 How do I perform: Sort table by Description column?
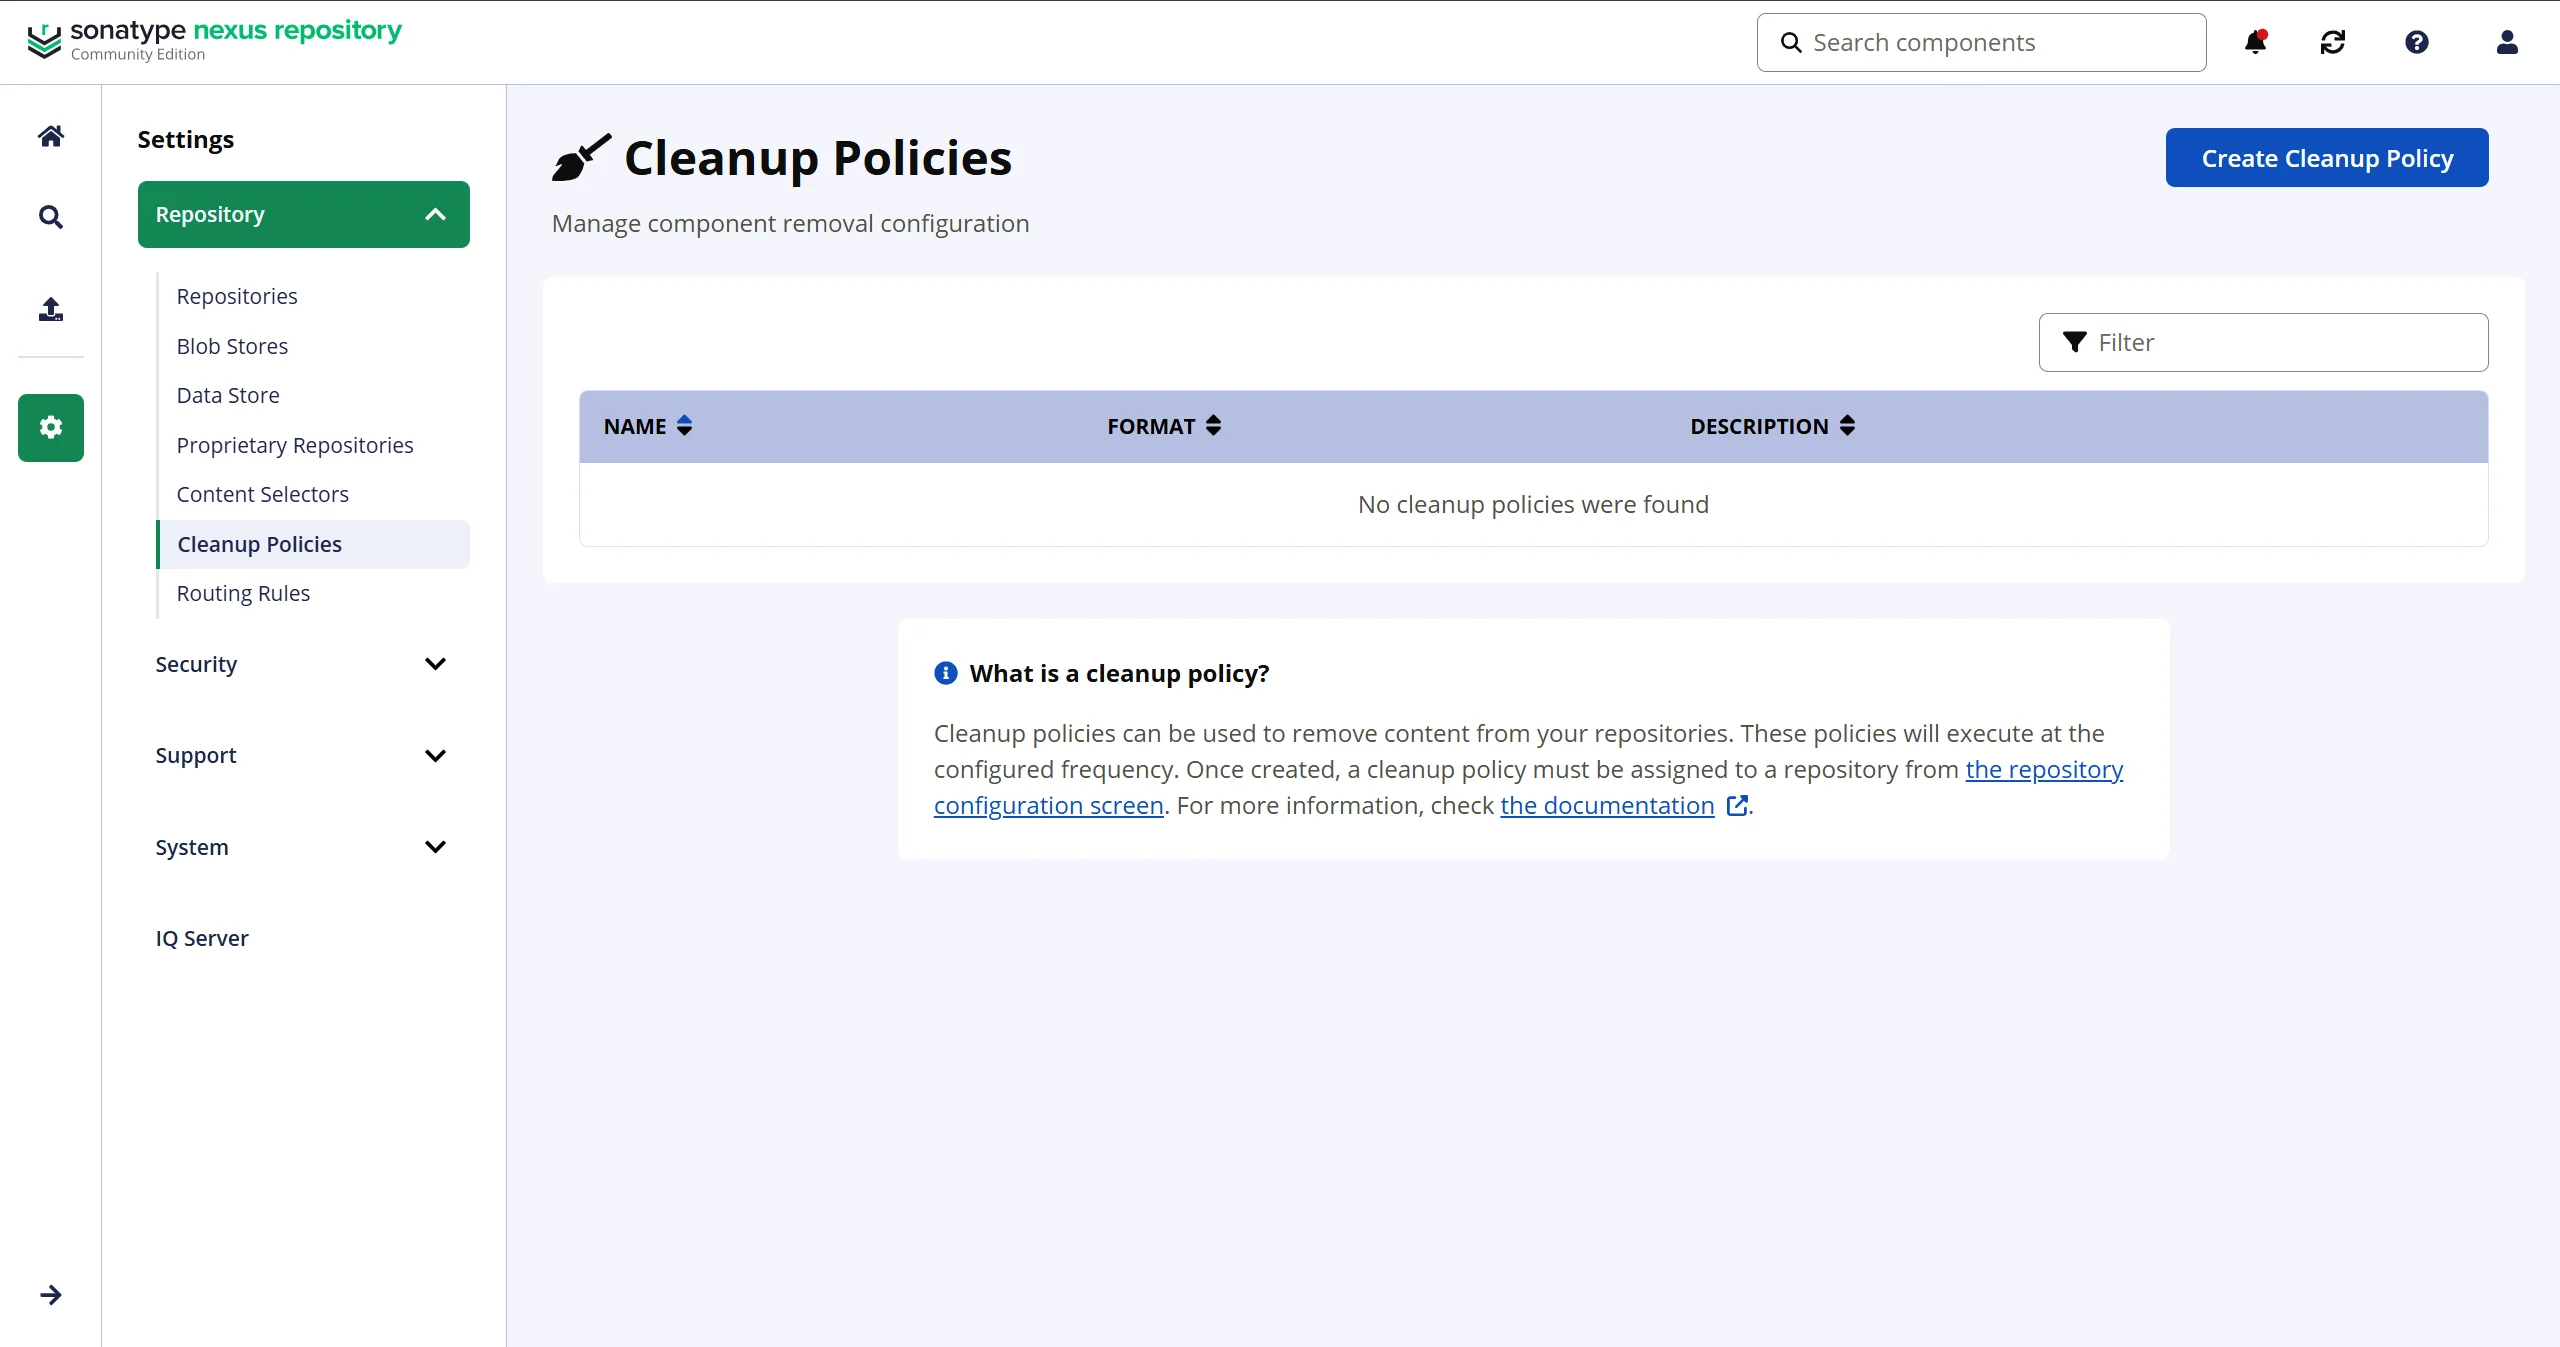click(1773, 426)
